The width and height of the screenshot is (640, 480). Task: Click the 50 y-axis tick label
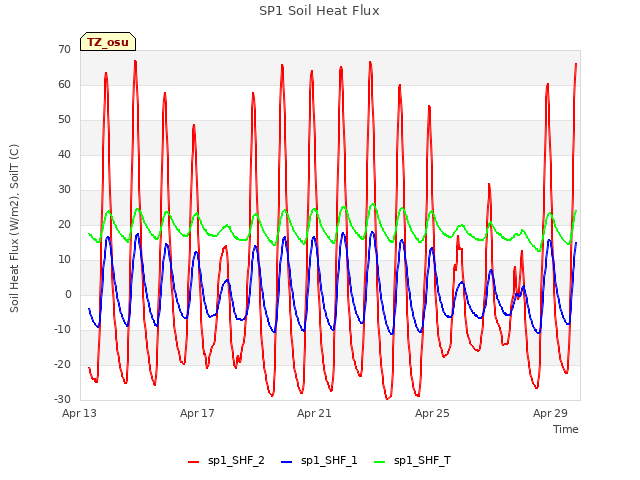click(64, 120)
